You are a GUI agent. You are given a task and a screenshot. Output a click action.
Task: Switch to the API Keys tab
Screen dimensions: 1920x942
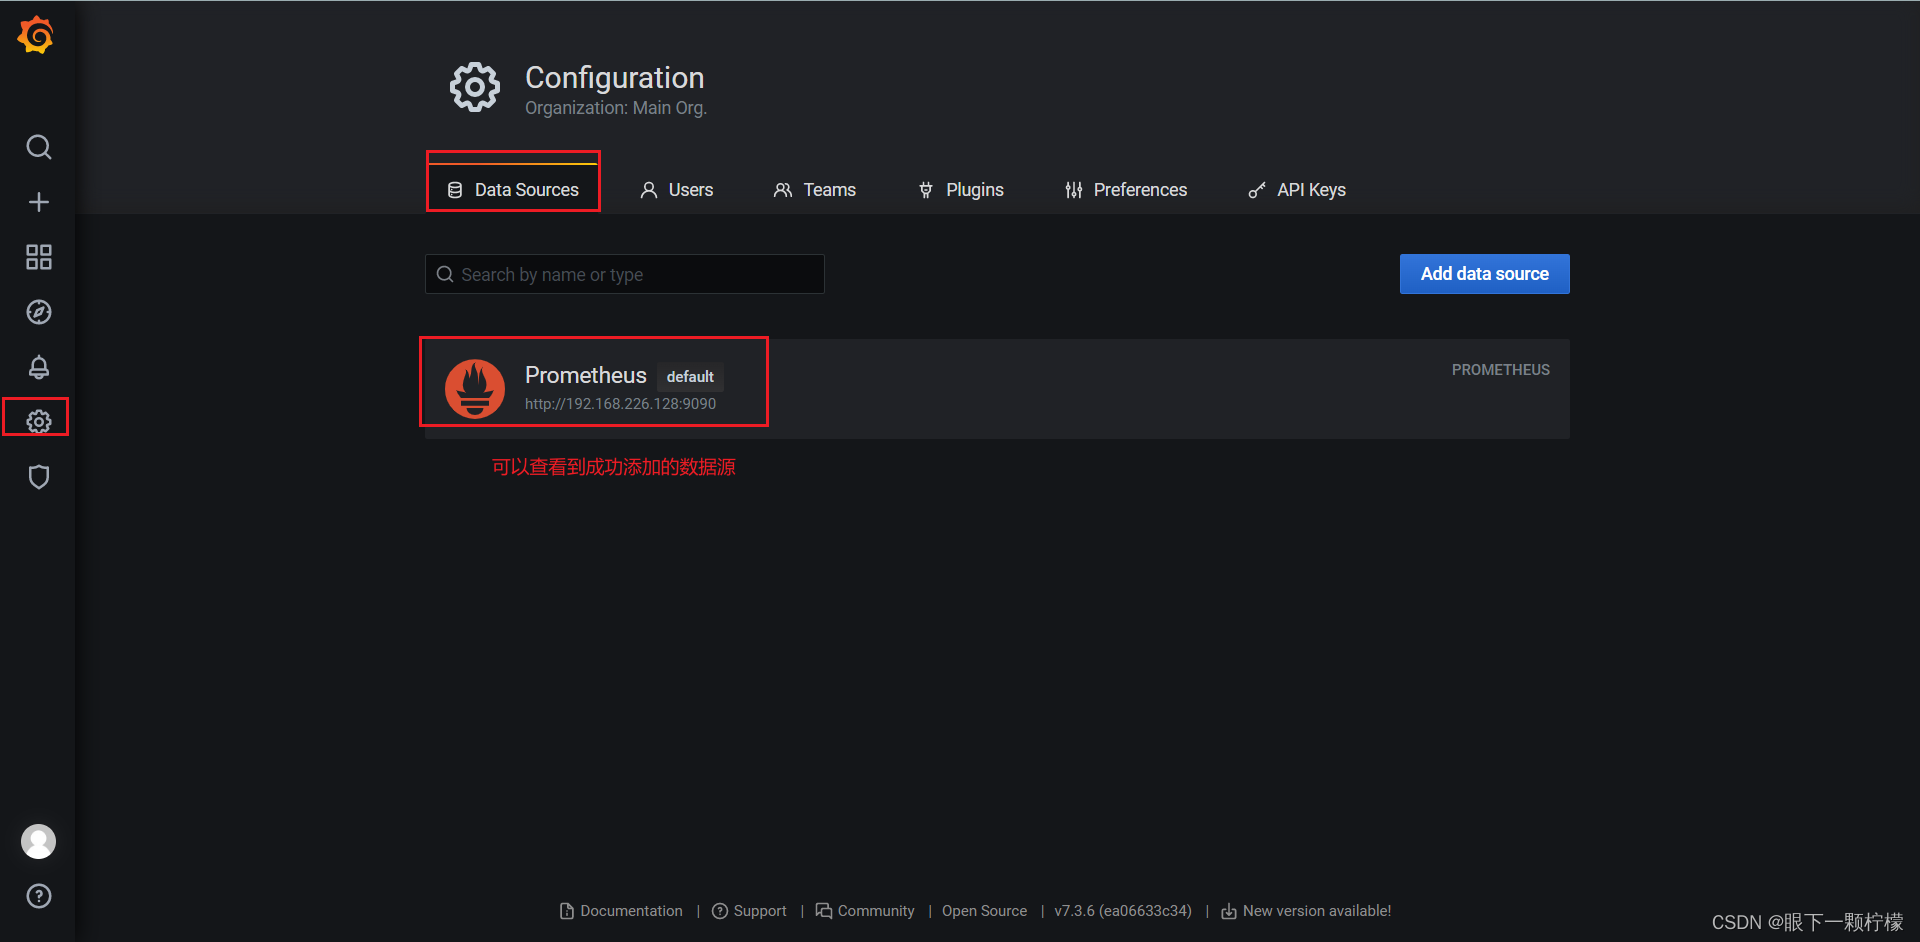(1297, 190)
